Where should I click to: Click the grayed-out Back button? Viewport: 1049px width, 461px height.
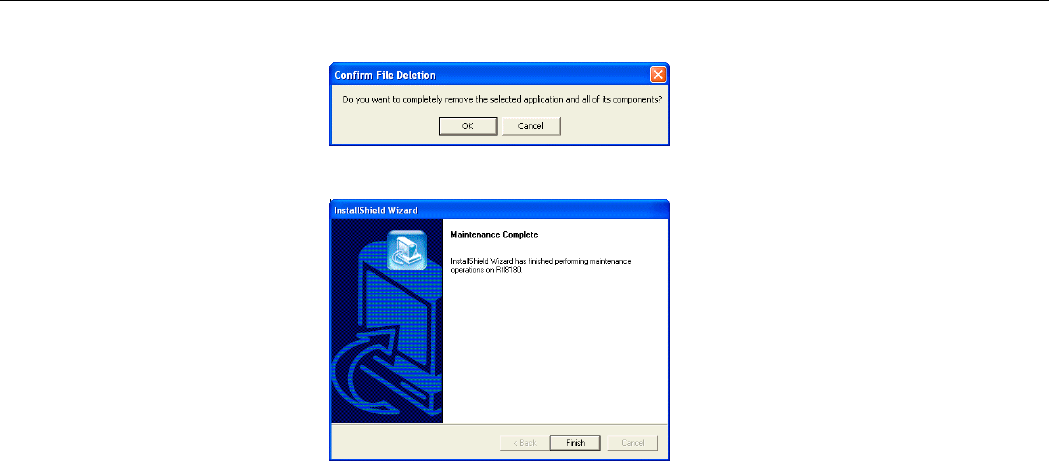point(522,443)
